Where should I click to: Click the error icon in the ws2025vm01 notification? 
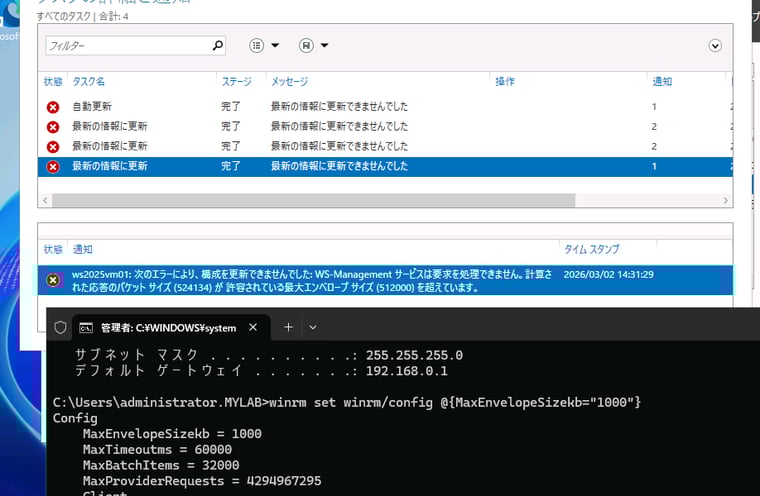(x=53, y=280)
